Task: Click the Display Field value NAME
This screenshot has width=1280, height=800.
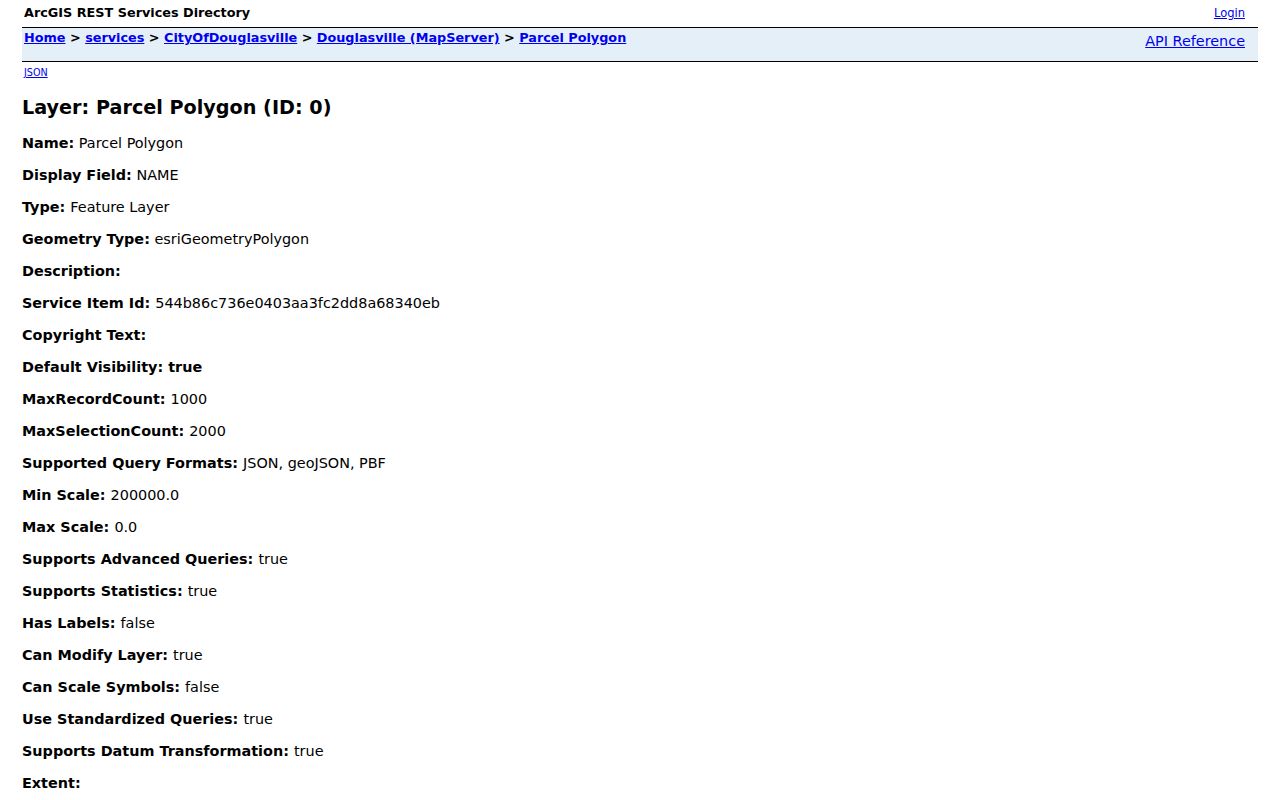Action: coord(158,175)
